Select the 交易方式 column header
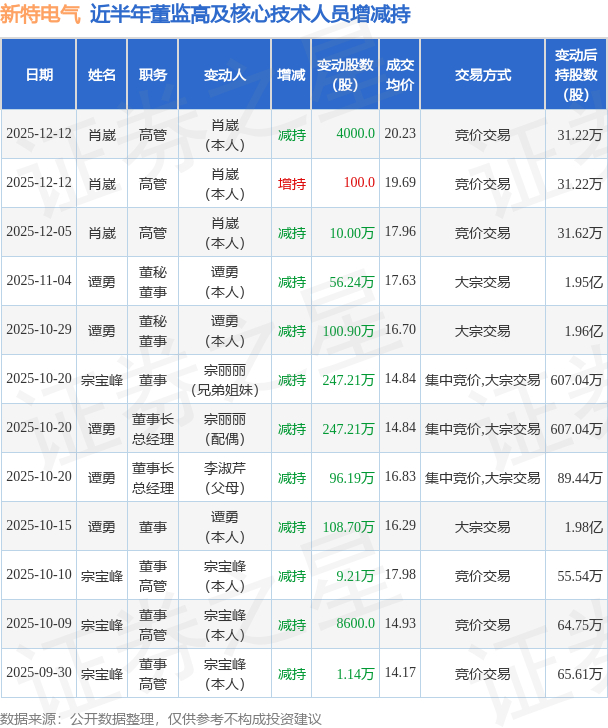 tap(483, 75)
